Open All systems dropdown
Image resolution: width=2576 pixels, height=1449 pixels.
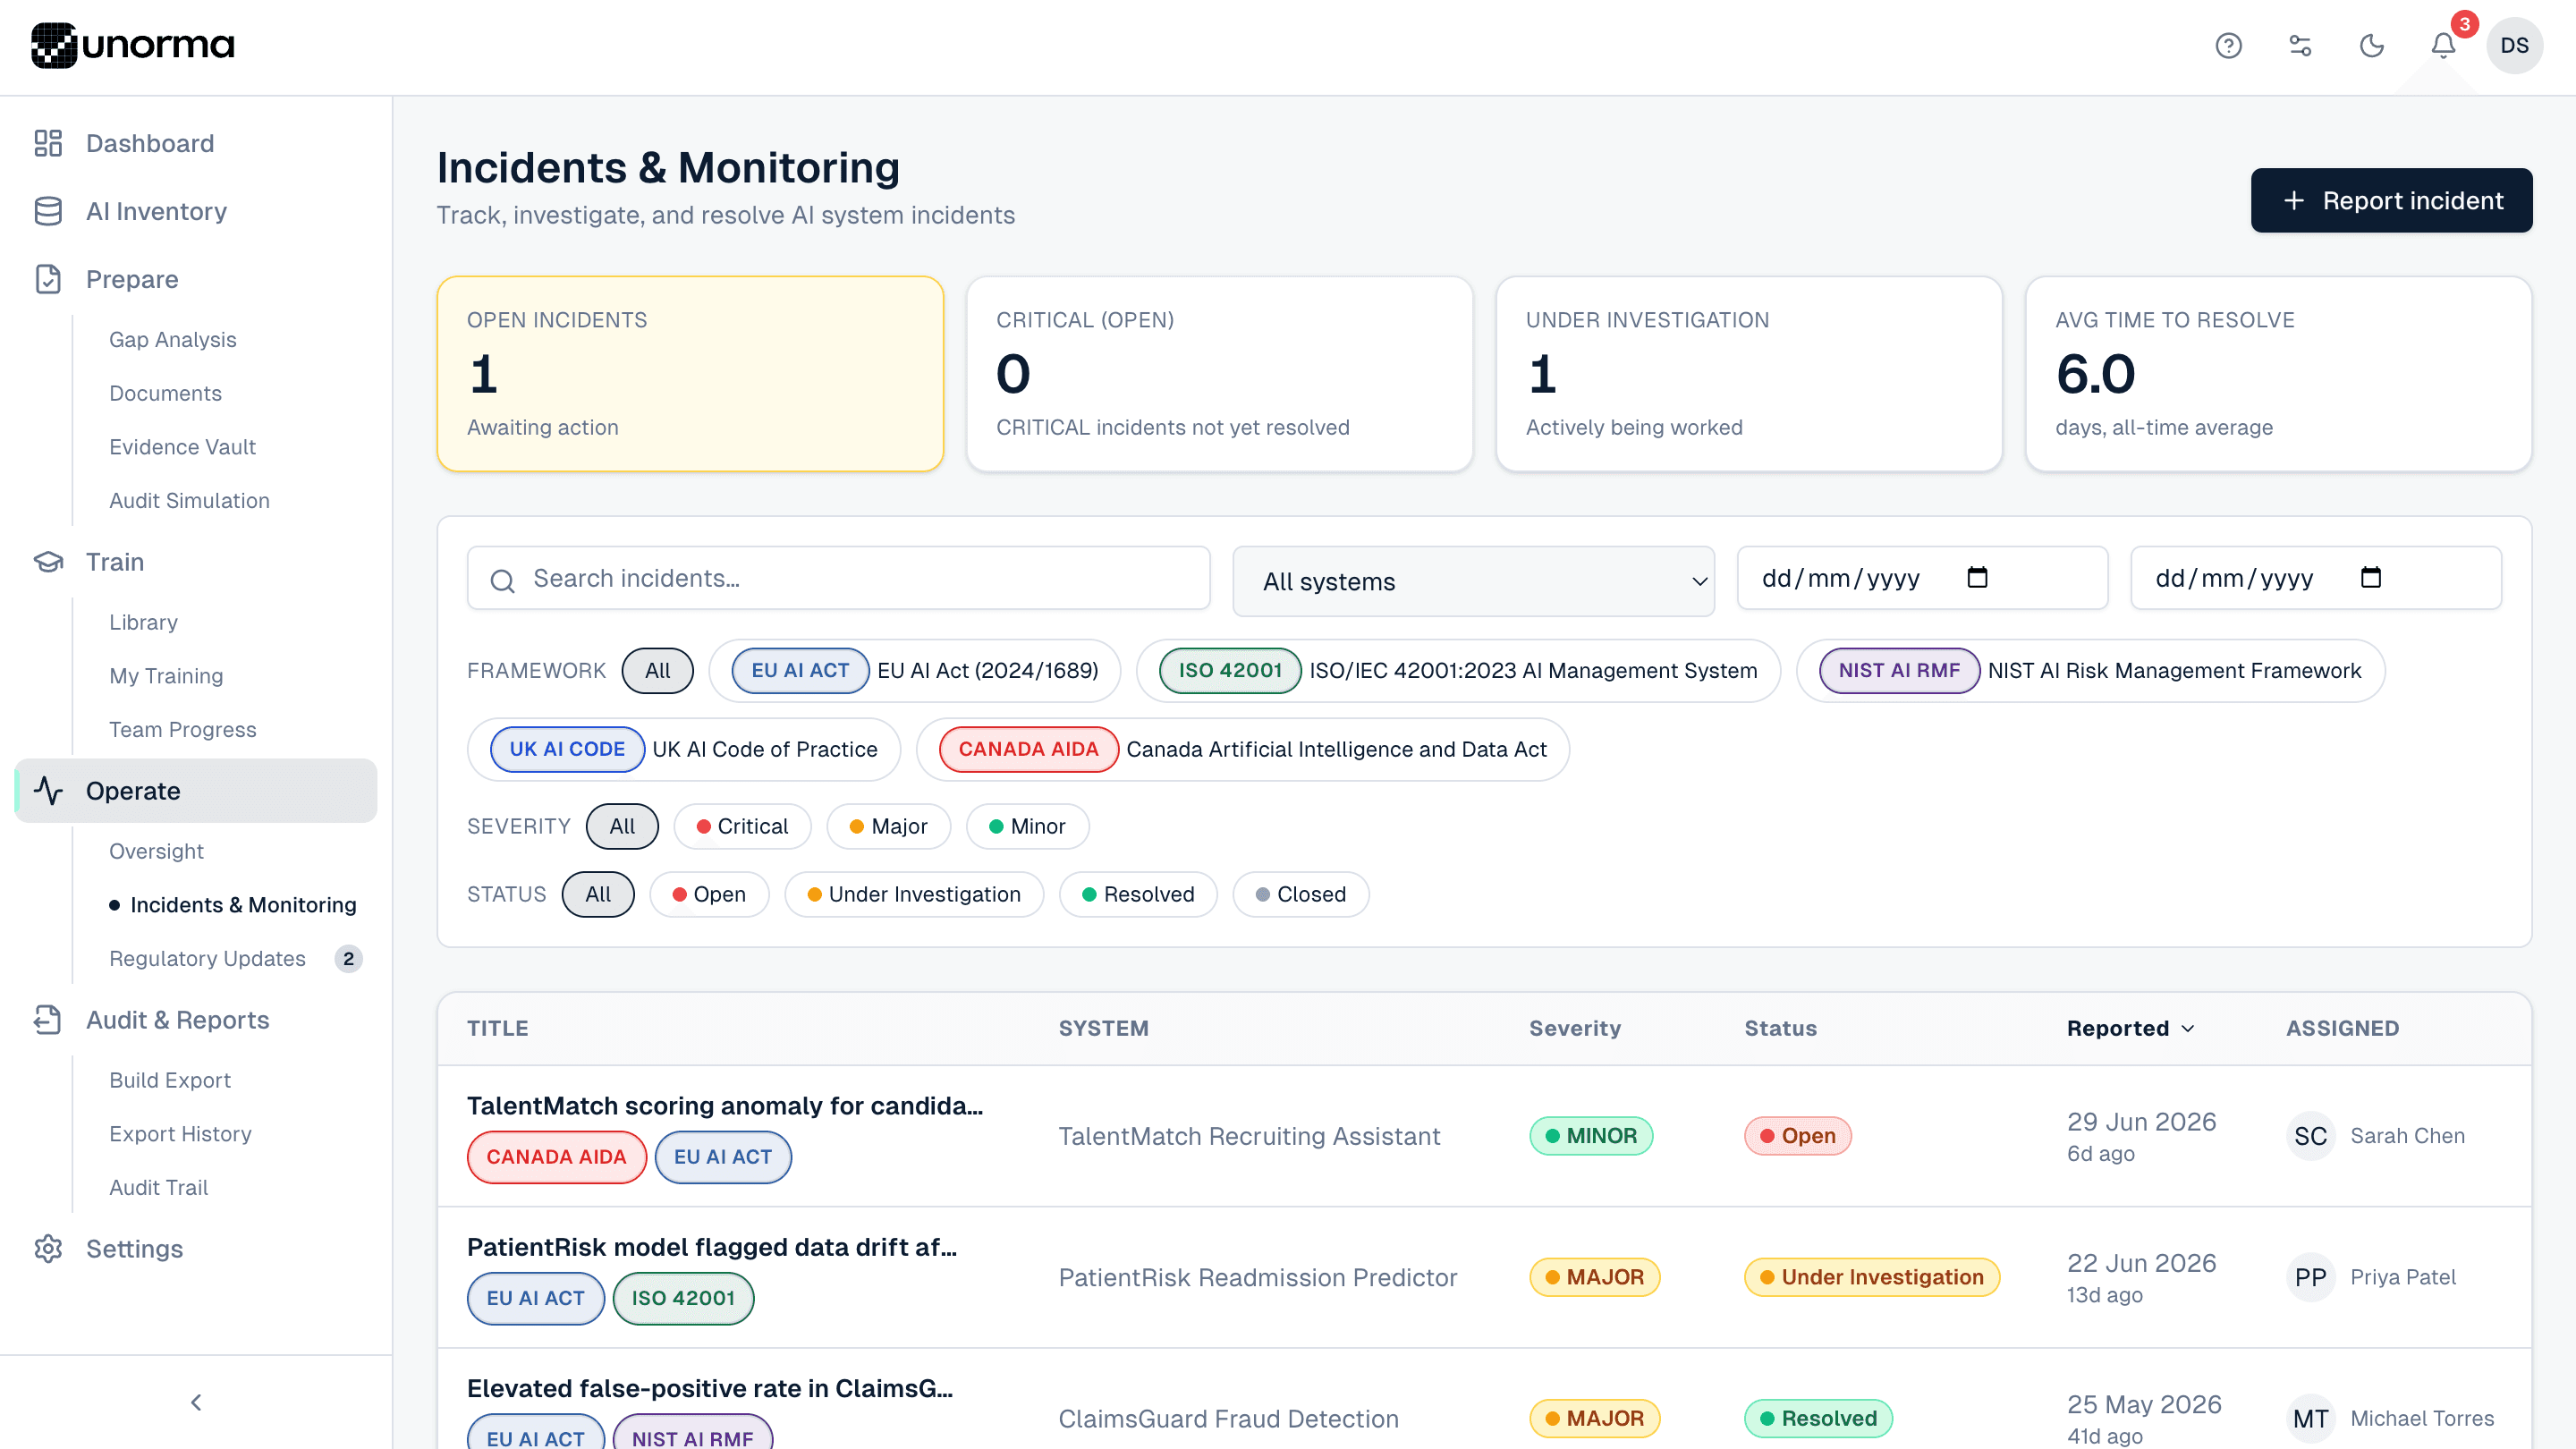1473,581
